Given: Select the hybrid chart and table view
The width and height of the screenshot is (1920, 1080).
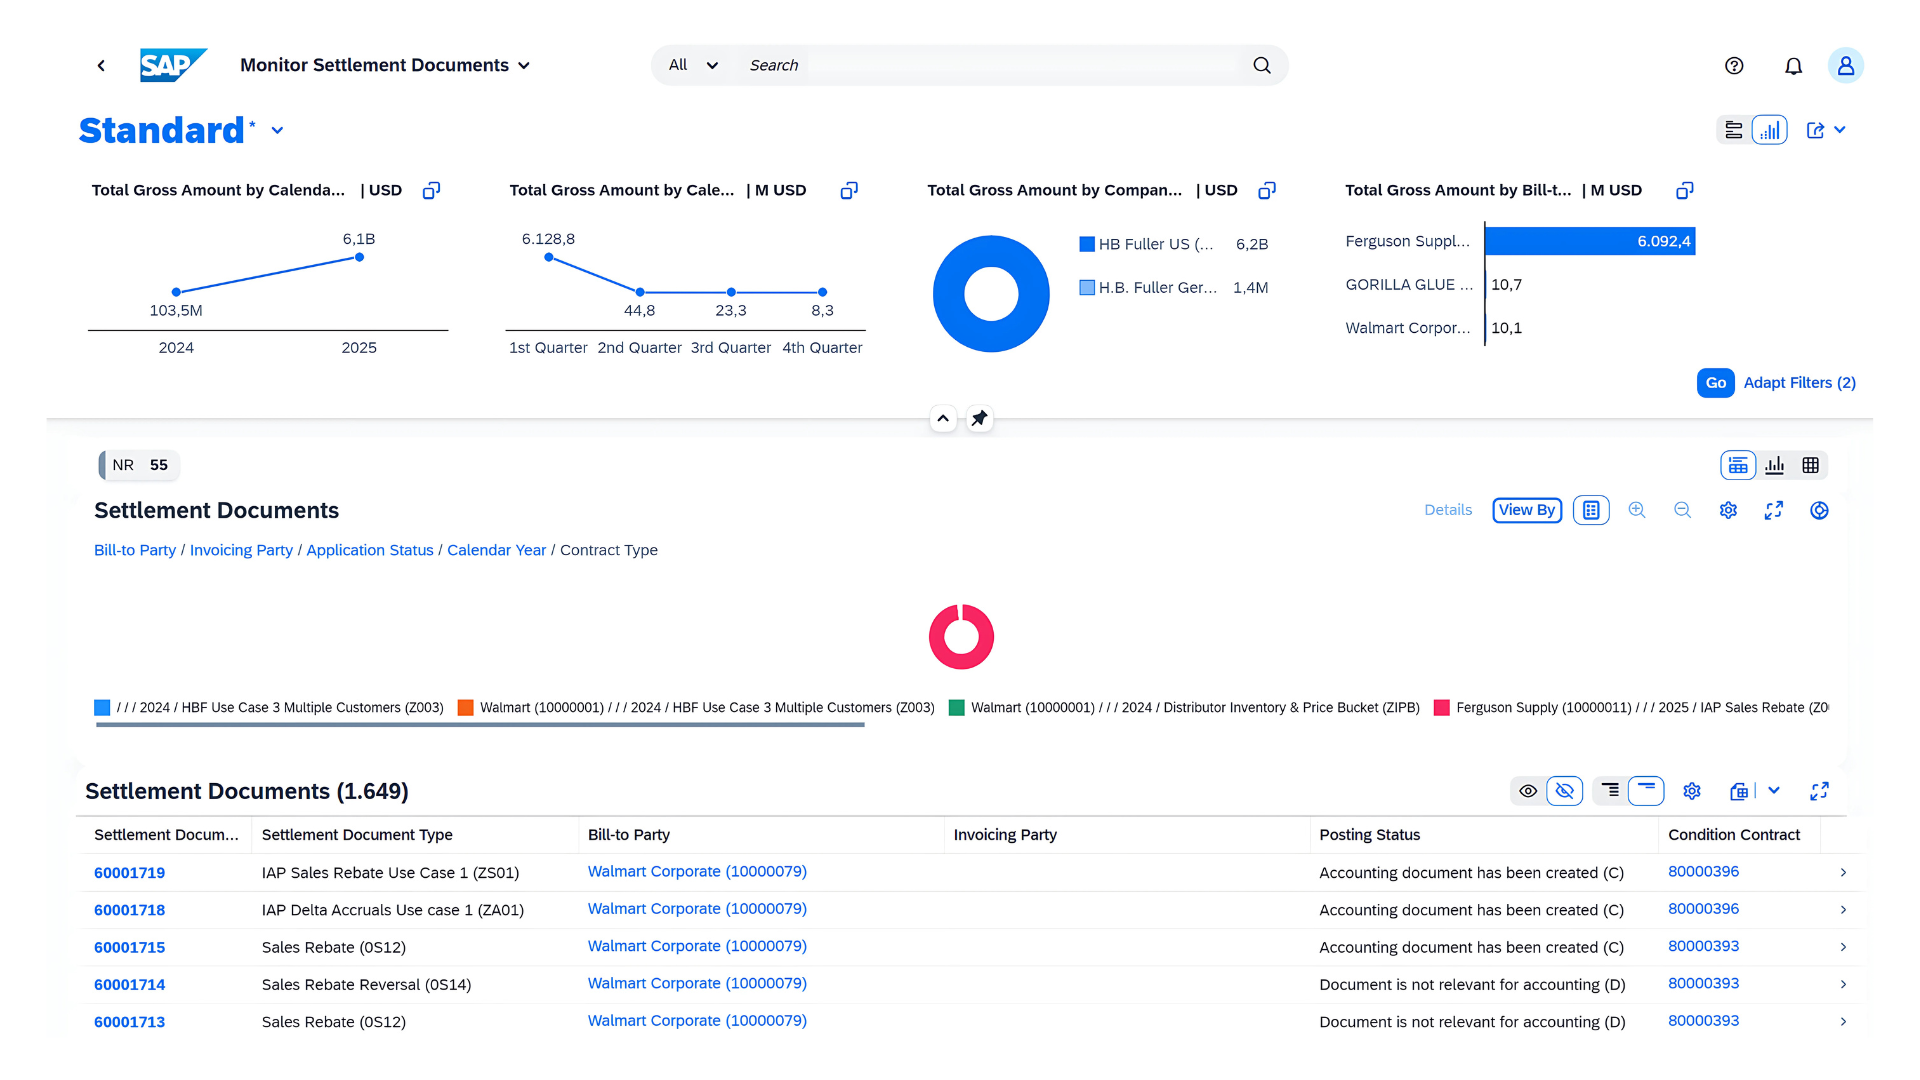Looking at the screenshot, I should [1738, 465].
